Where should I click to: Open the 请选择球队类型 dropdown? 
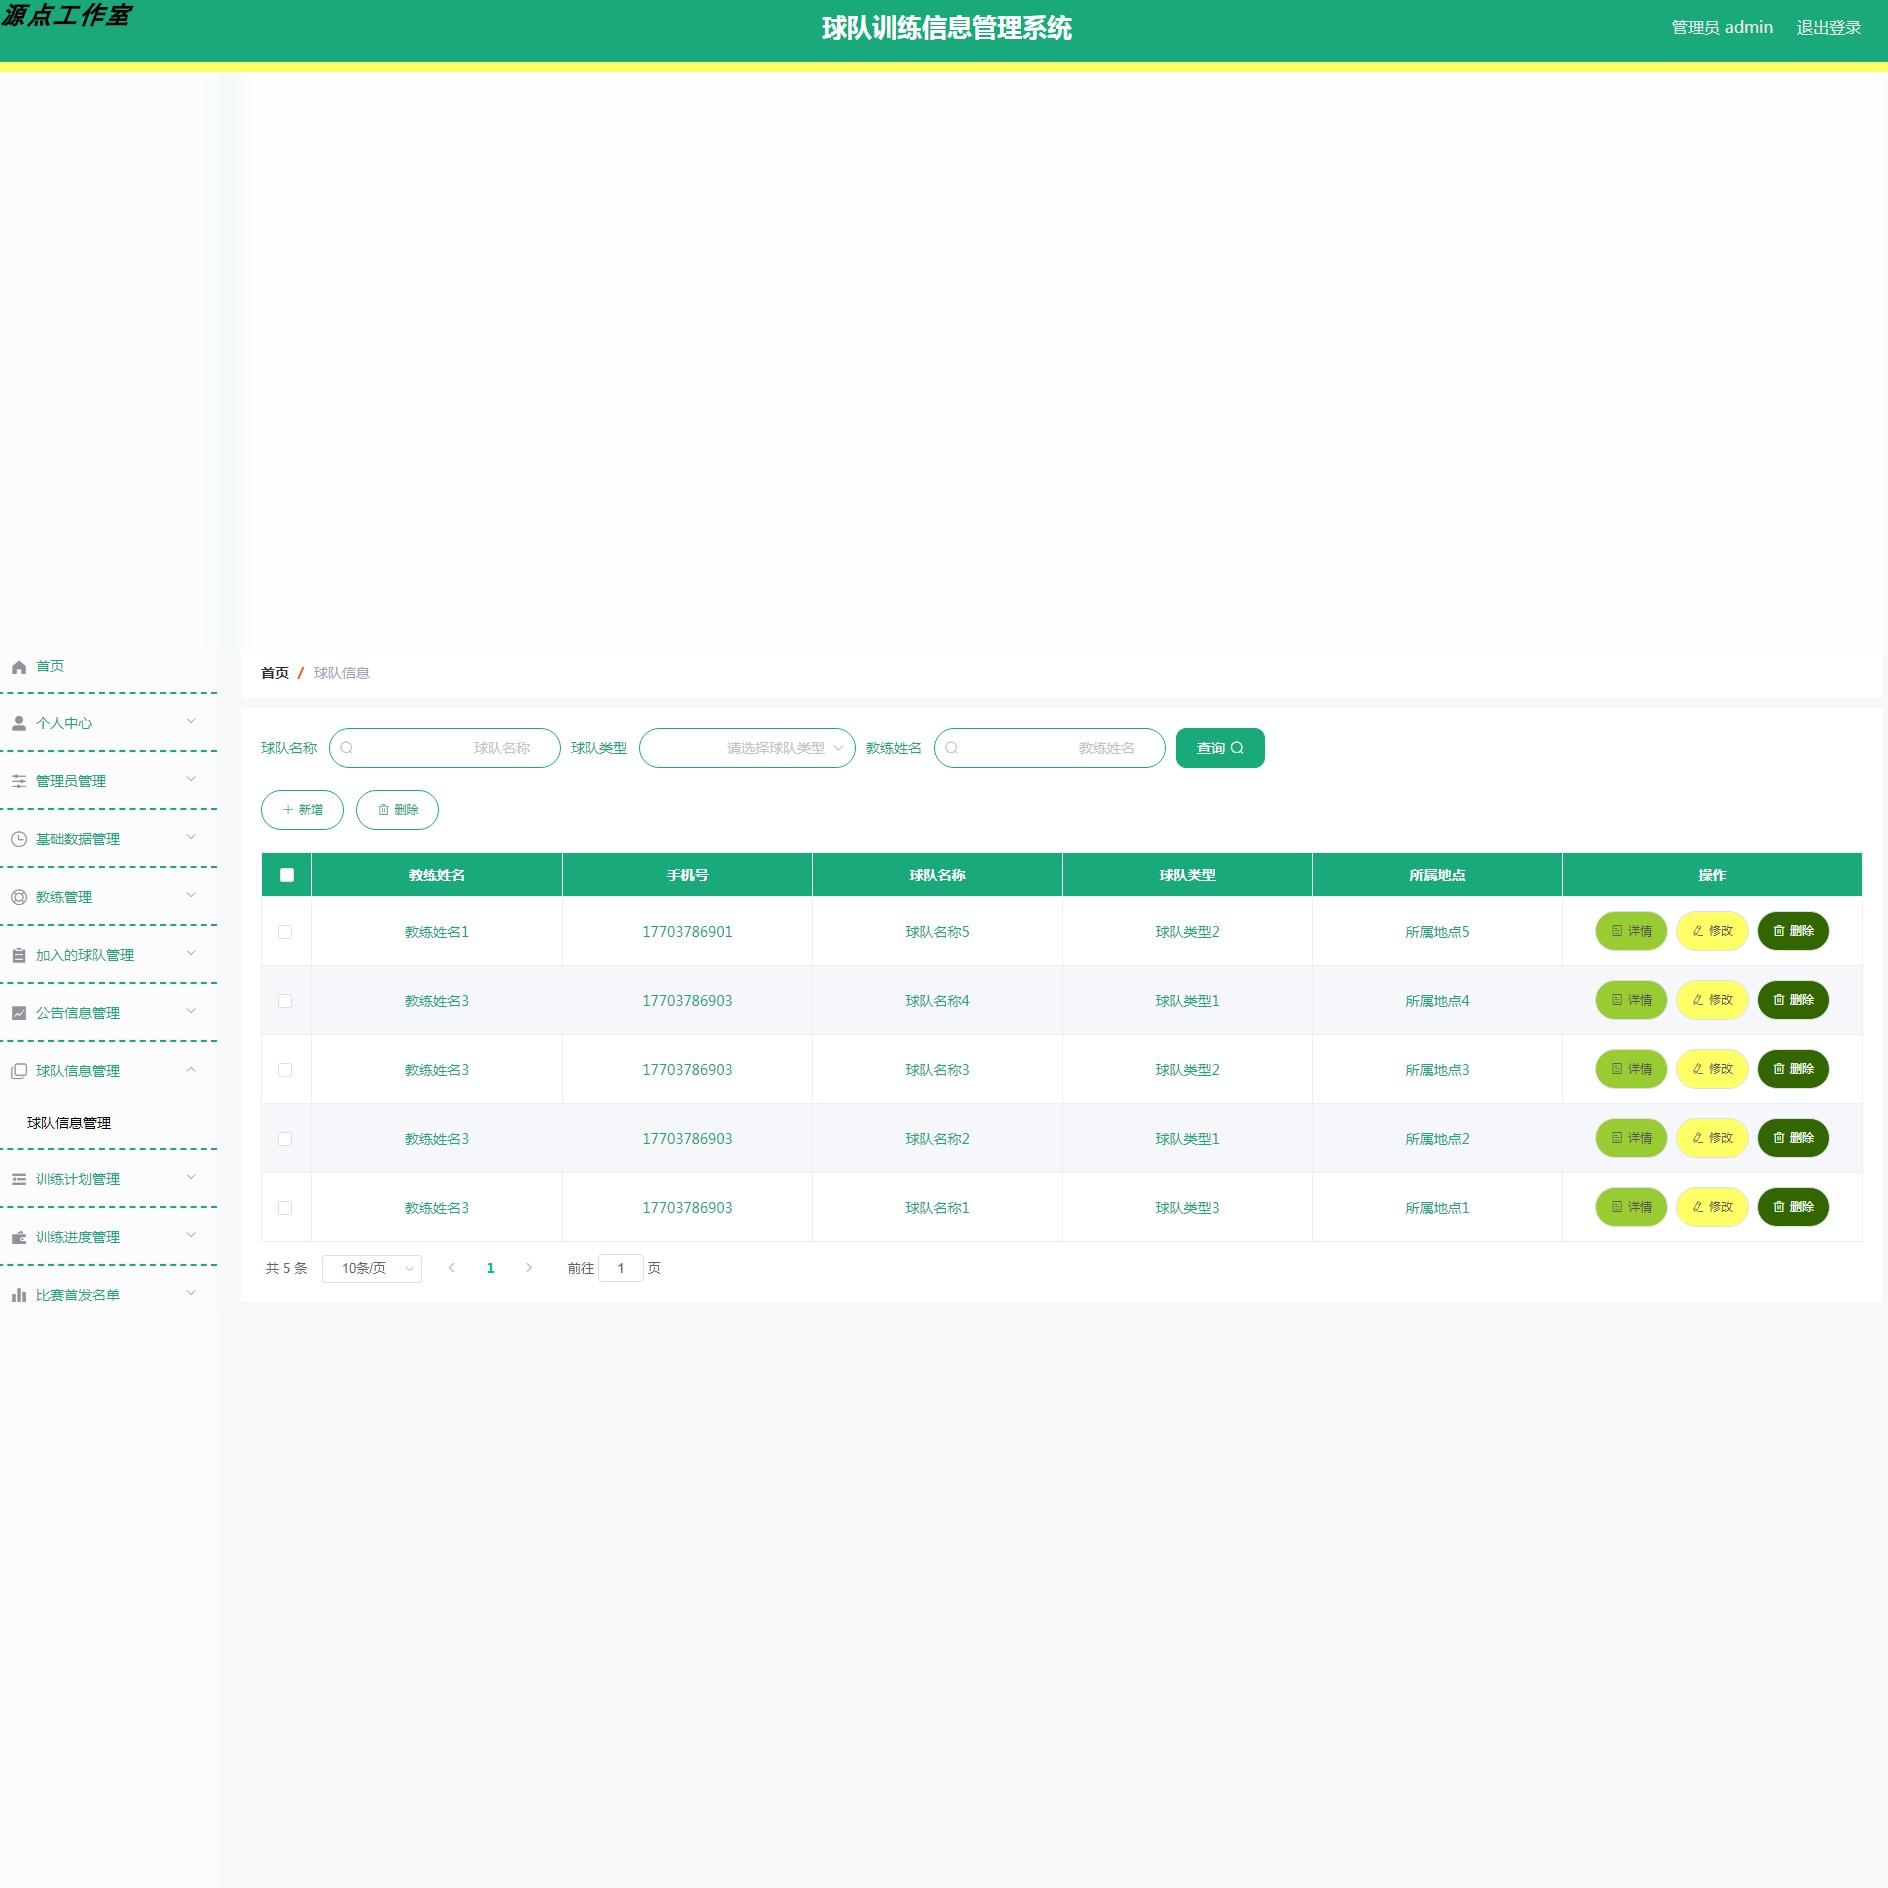point(747,747)
